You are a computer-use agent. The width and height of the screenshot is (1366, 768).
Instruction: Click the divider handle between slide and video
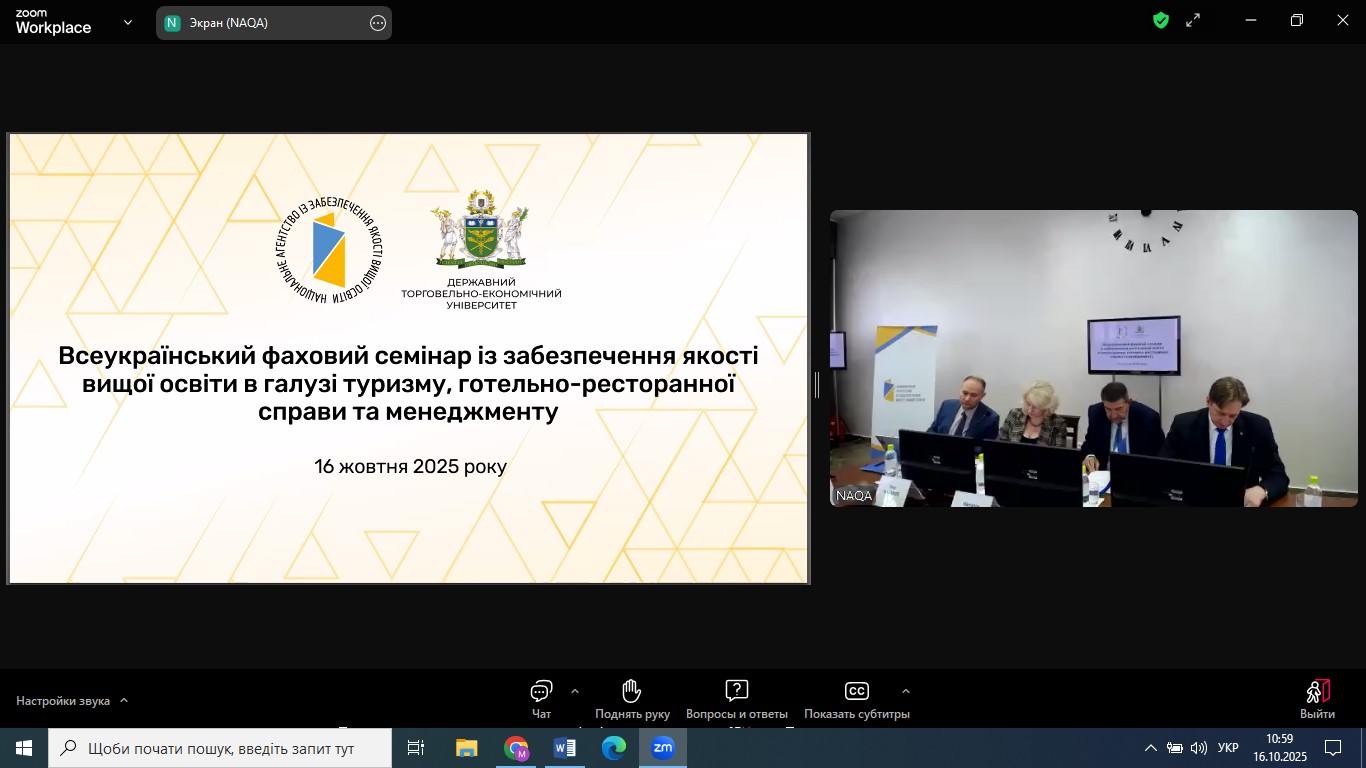click(x=817, y=384)
